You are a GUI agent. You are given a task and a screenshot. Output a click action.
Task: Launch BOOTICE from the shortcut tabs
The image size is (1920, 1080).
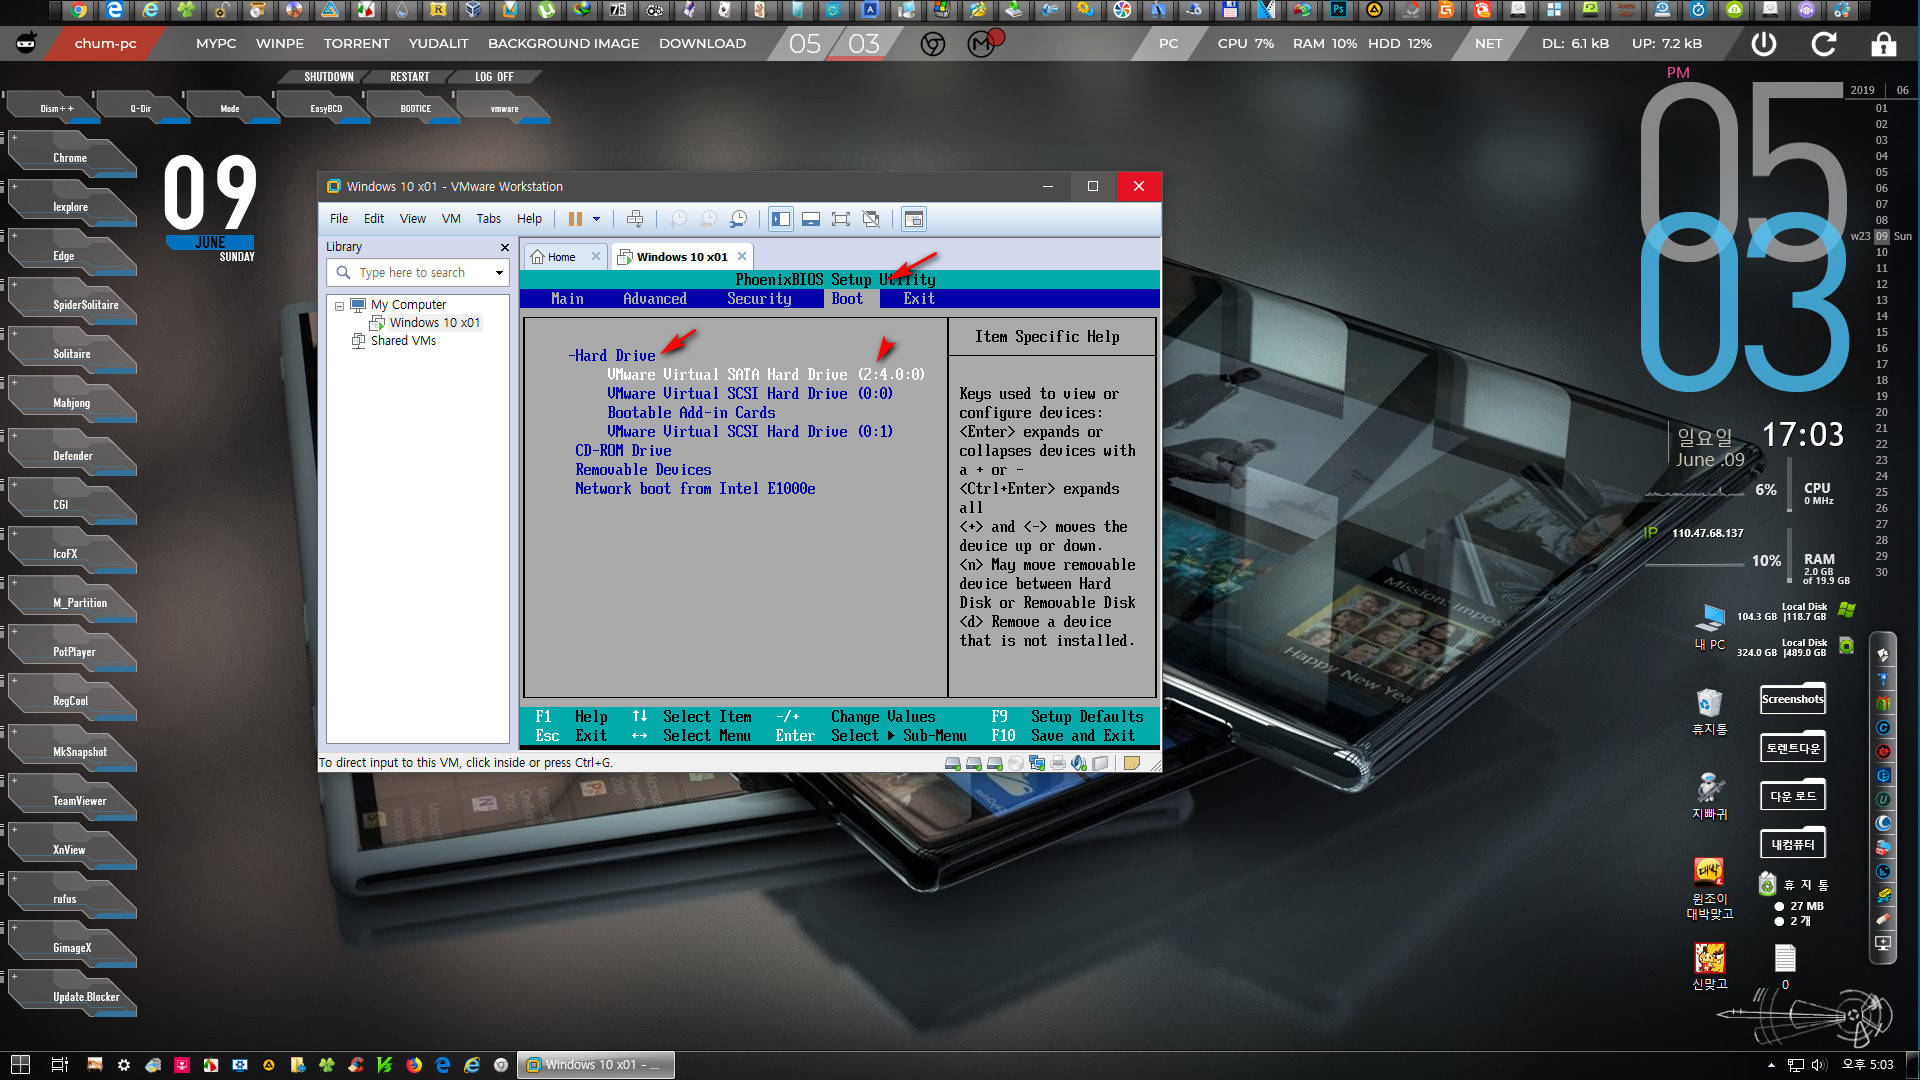pyautogui.click(x=416, y=108)
